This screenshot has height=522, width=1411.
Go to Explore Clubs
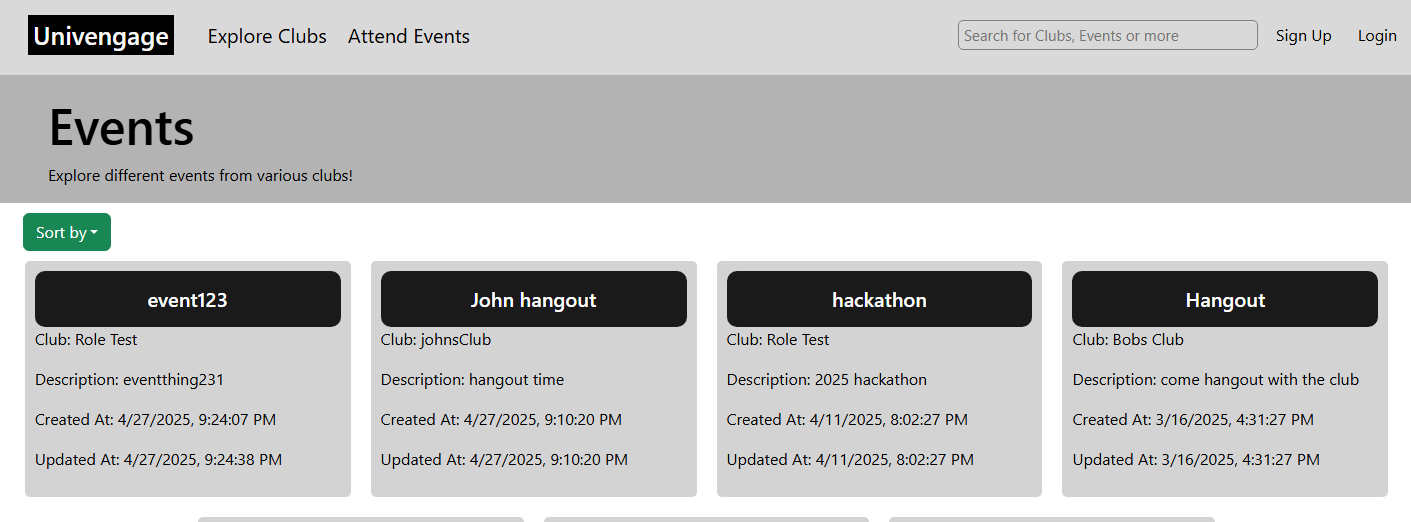[x=267, y=36]
